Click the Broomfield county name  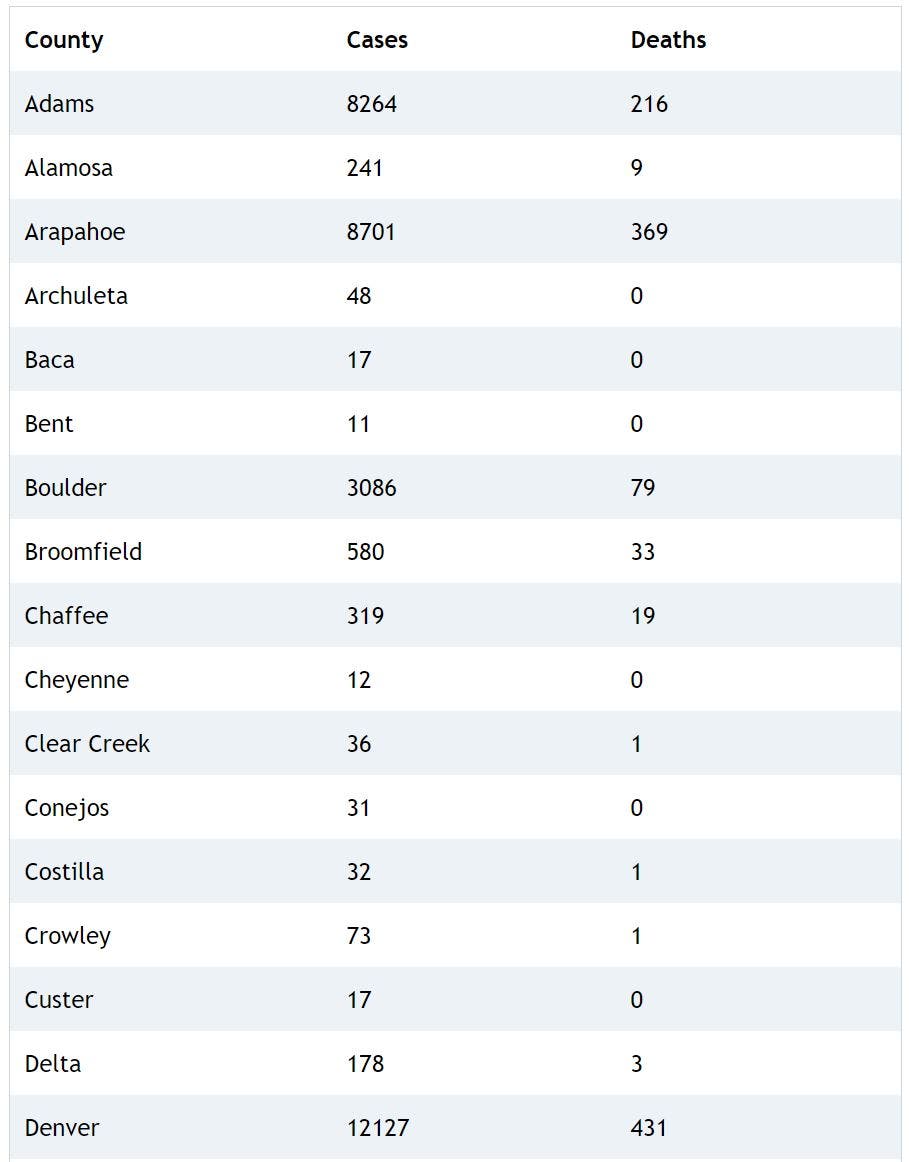point(83,552)
